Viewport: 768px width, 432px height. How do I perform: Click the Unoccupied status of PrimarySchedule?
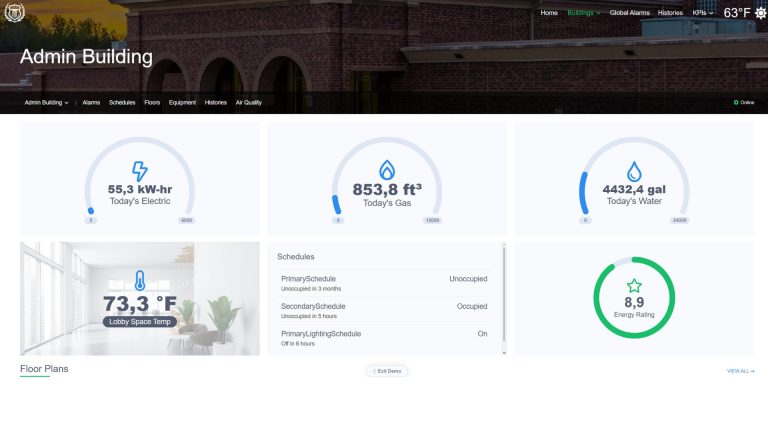(468, 279)
